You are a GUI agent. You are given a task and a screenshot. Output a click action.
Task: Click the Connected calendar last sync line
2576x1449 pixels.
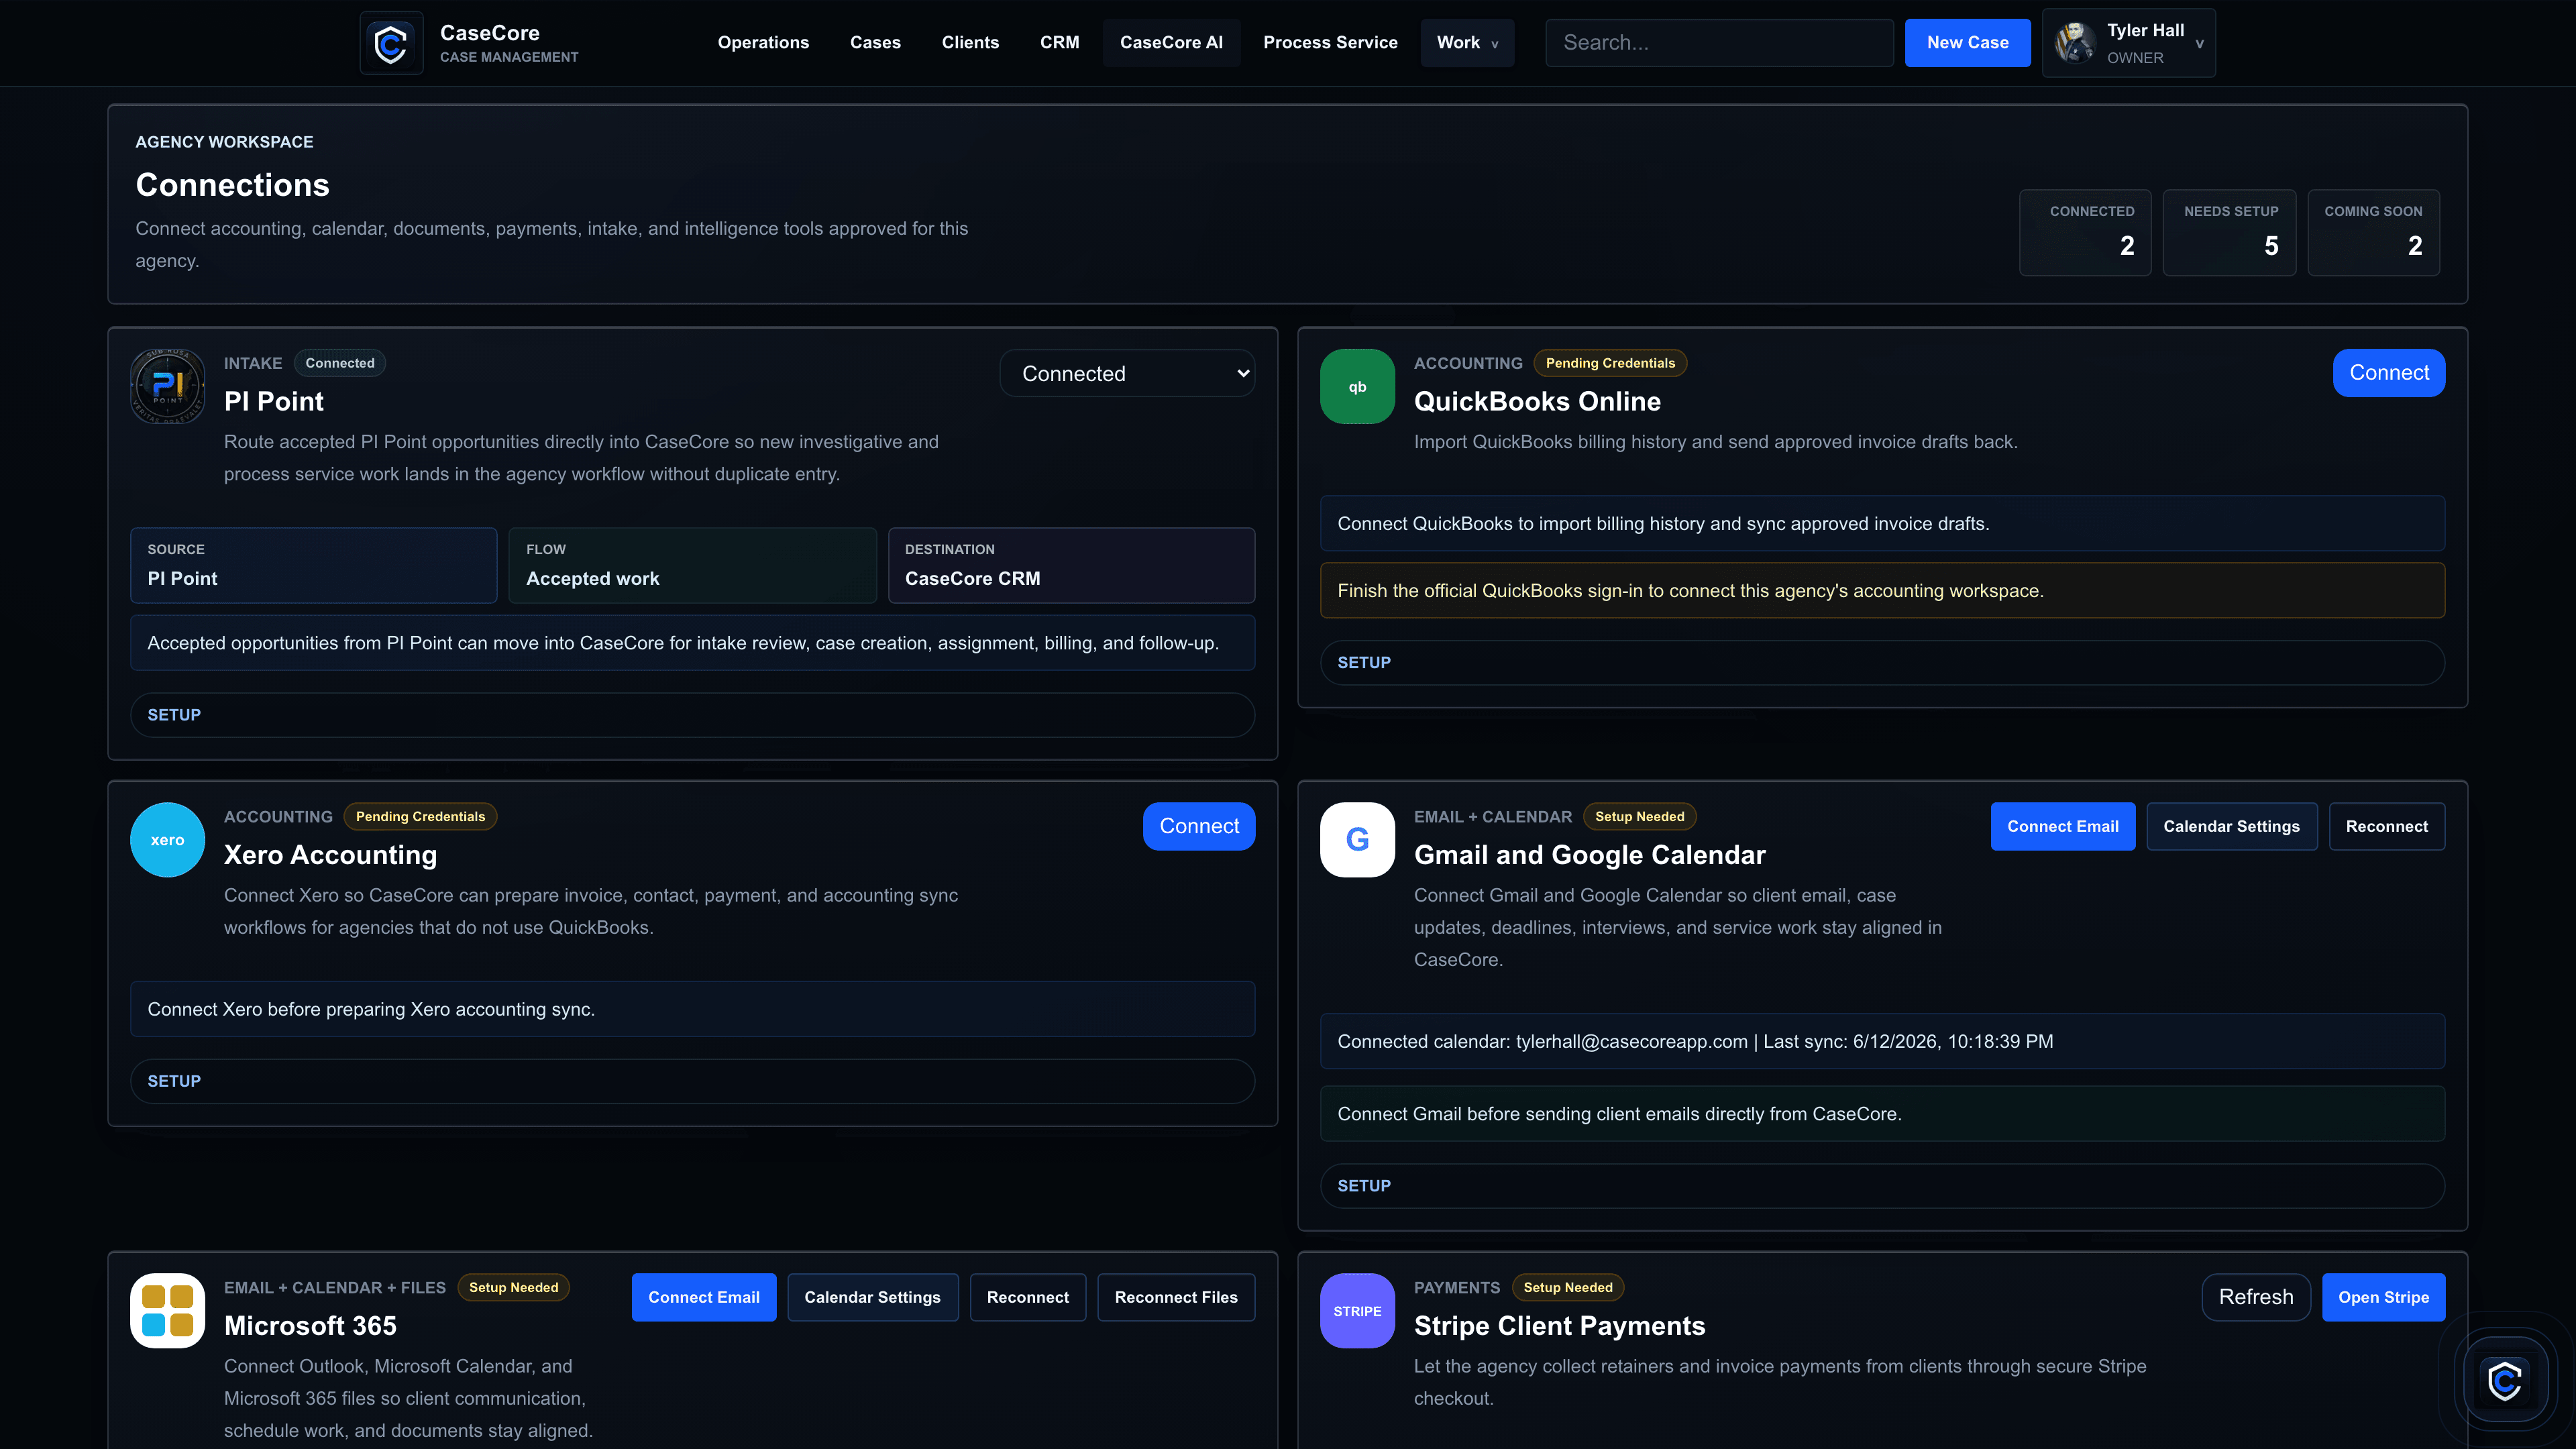pyautogui.click(x=1882, y=1041)
